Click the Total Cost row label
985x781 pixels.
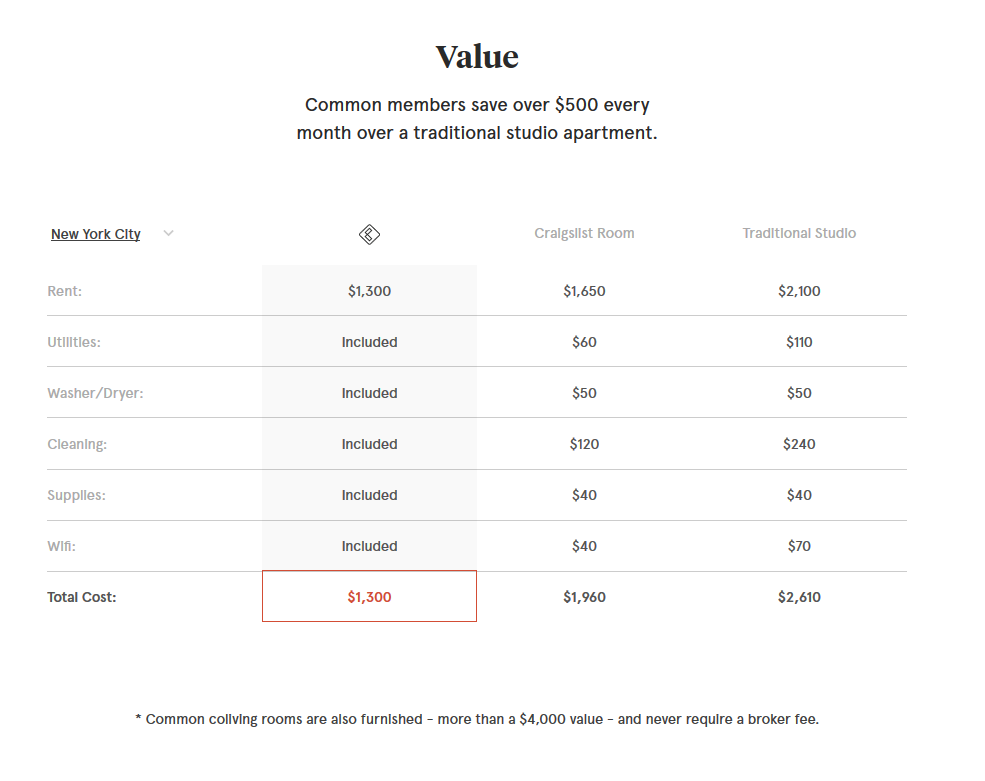[x=82, y=597]
